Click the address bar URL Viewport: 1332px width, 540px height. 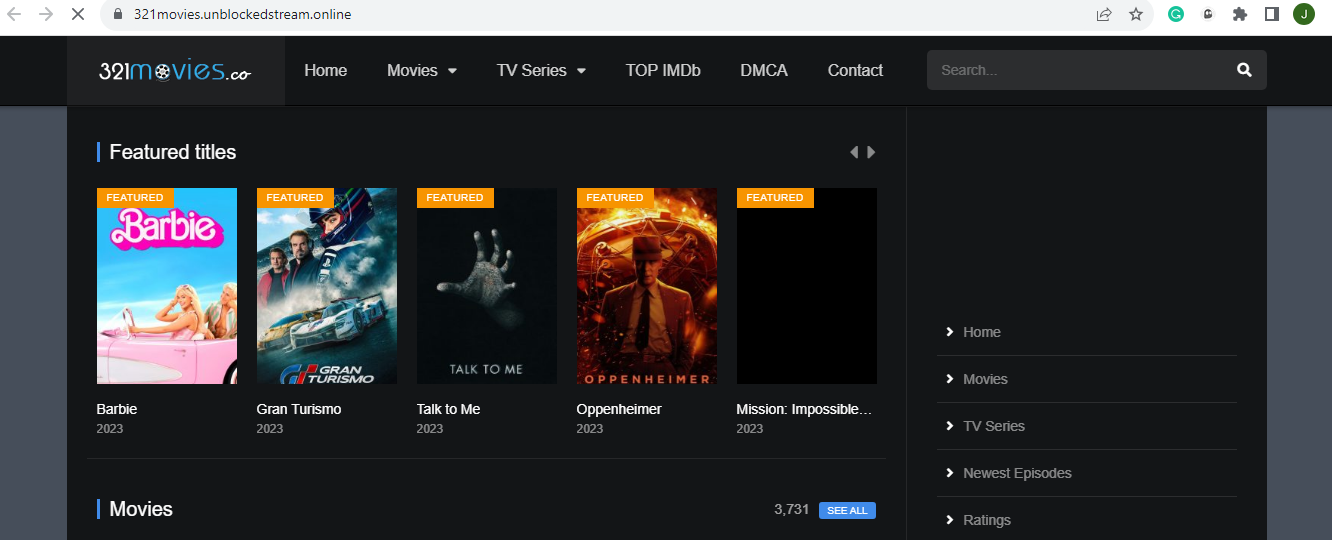[x=242, y=15]
